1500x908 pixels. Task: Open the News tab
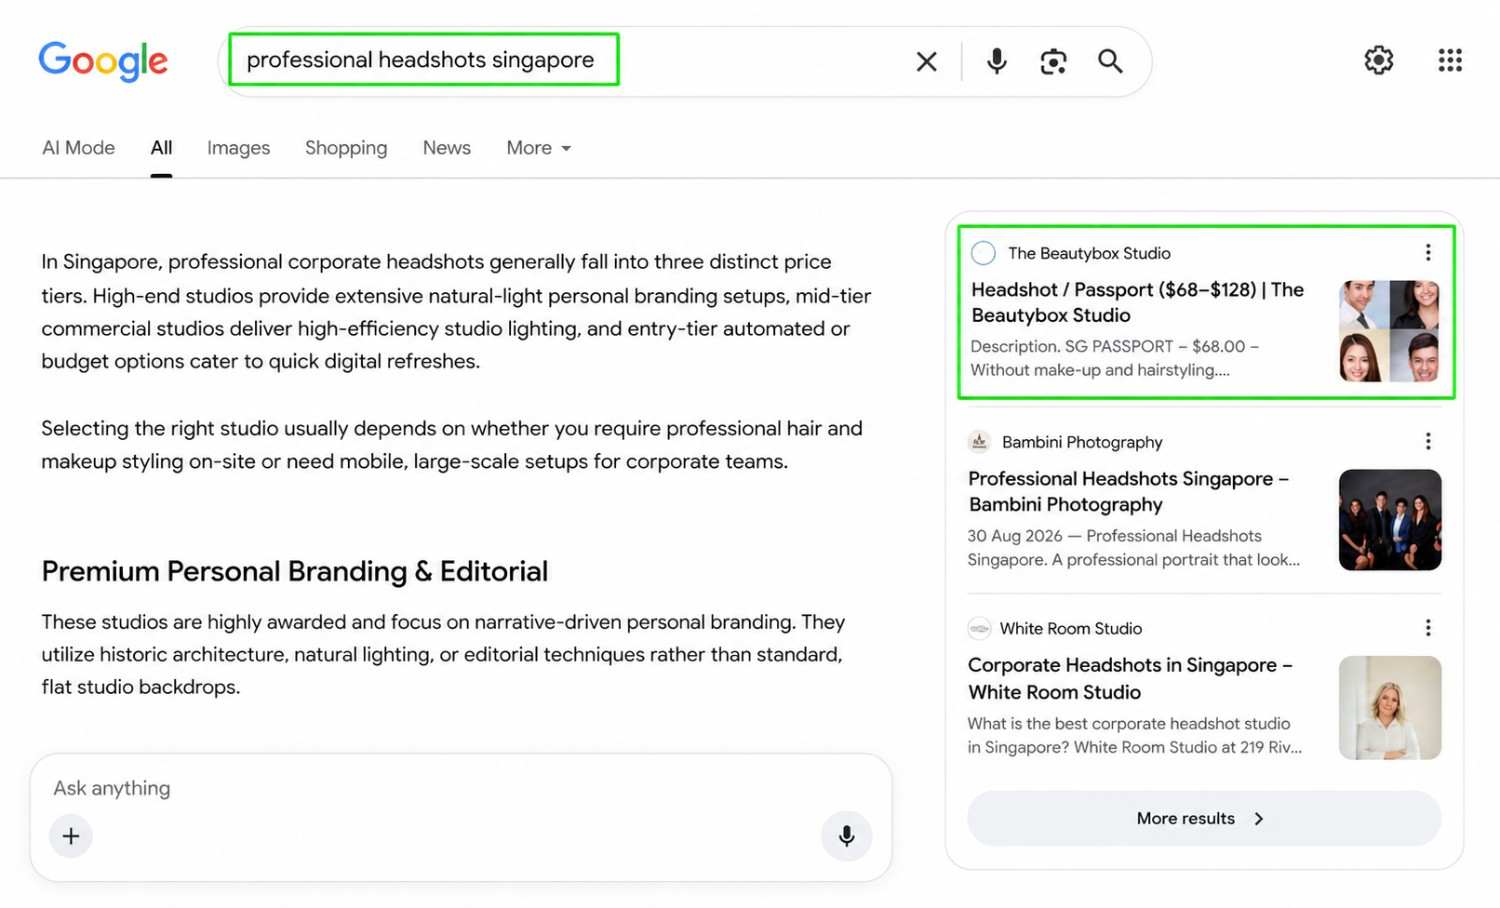tap(446, 148)
